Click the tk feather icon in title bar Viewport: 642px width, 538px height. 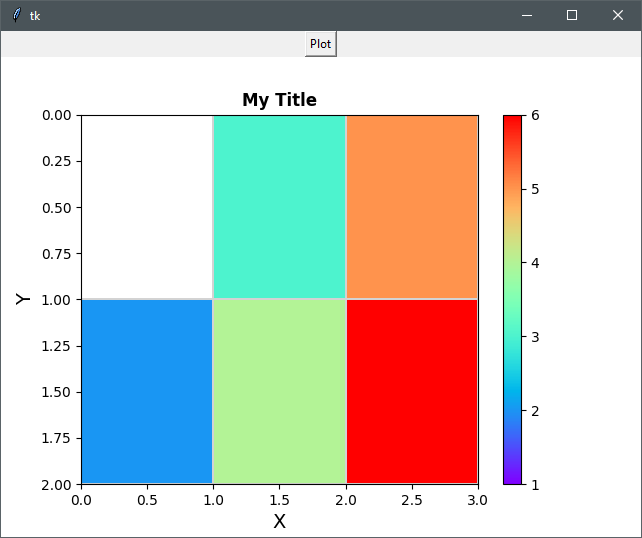click(16, 15)
